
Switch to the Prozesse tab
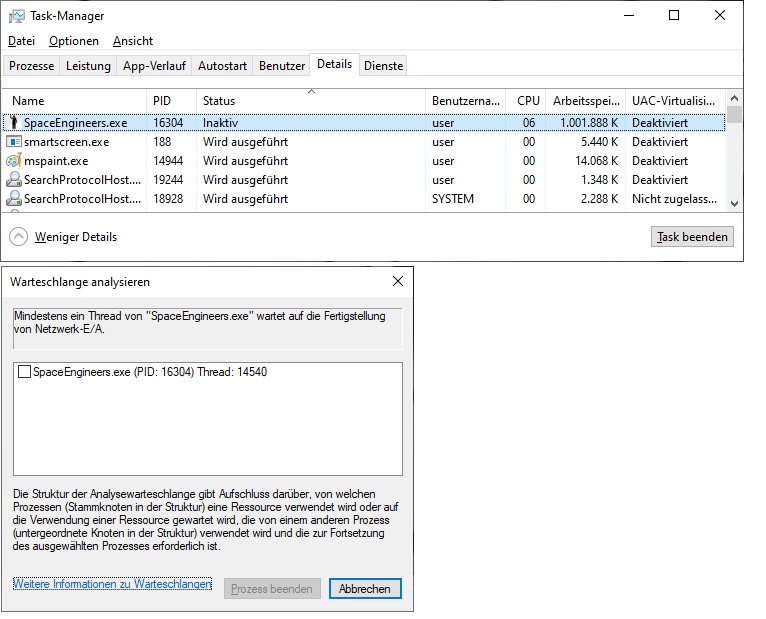(x=31, y=66)
